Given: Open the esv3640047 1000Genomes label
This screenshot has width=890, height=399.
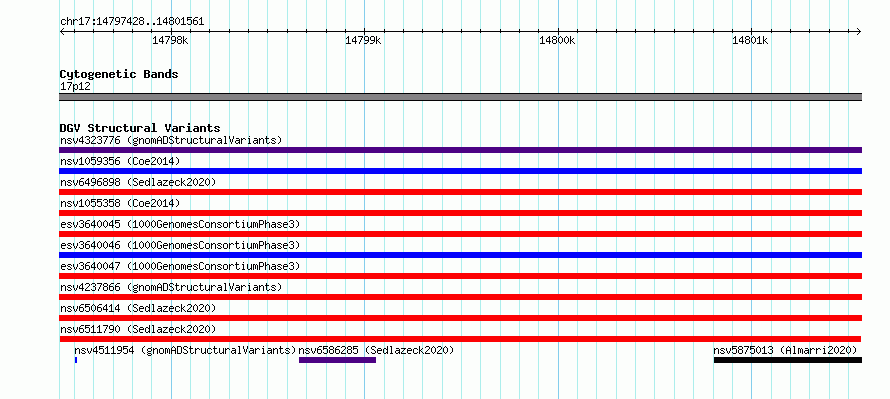Looking at the screenshot, I should click(x=180, y=266).
